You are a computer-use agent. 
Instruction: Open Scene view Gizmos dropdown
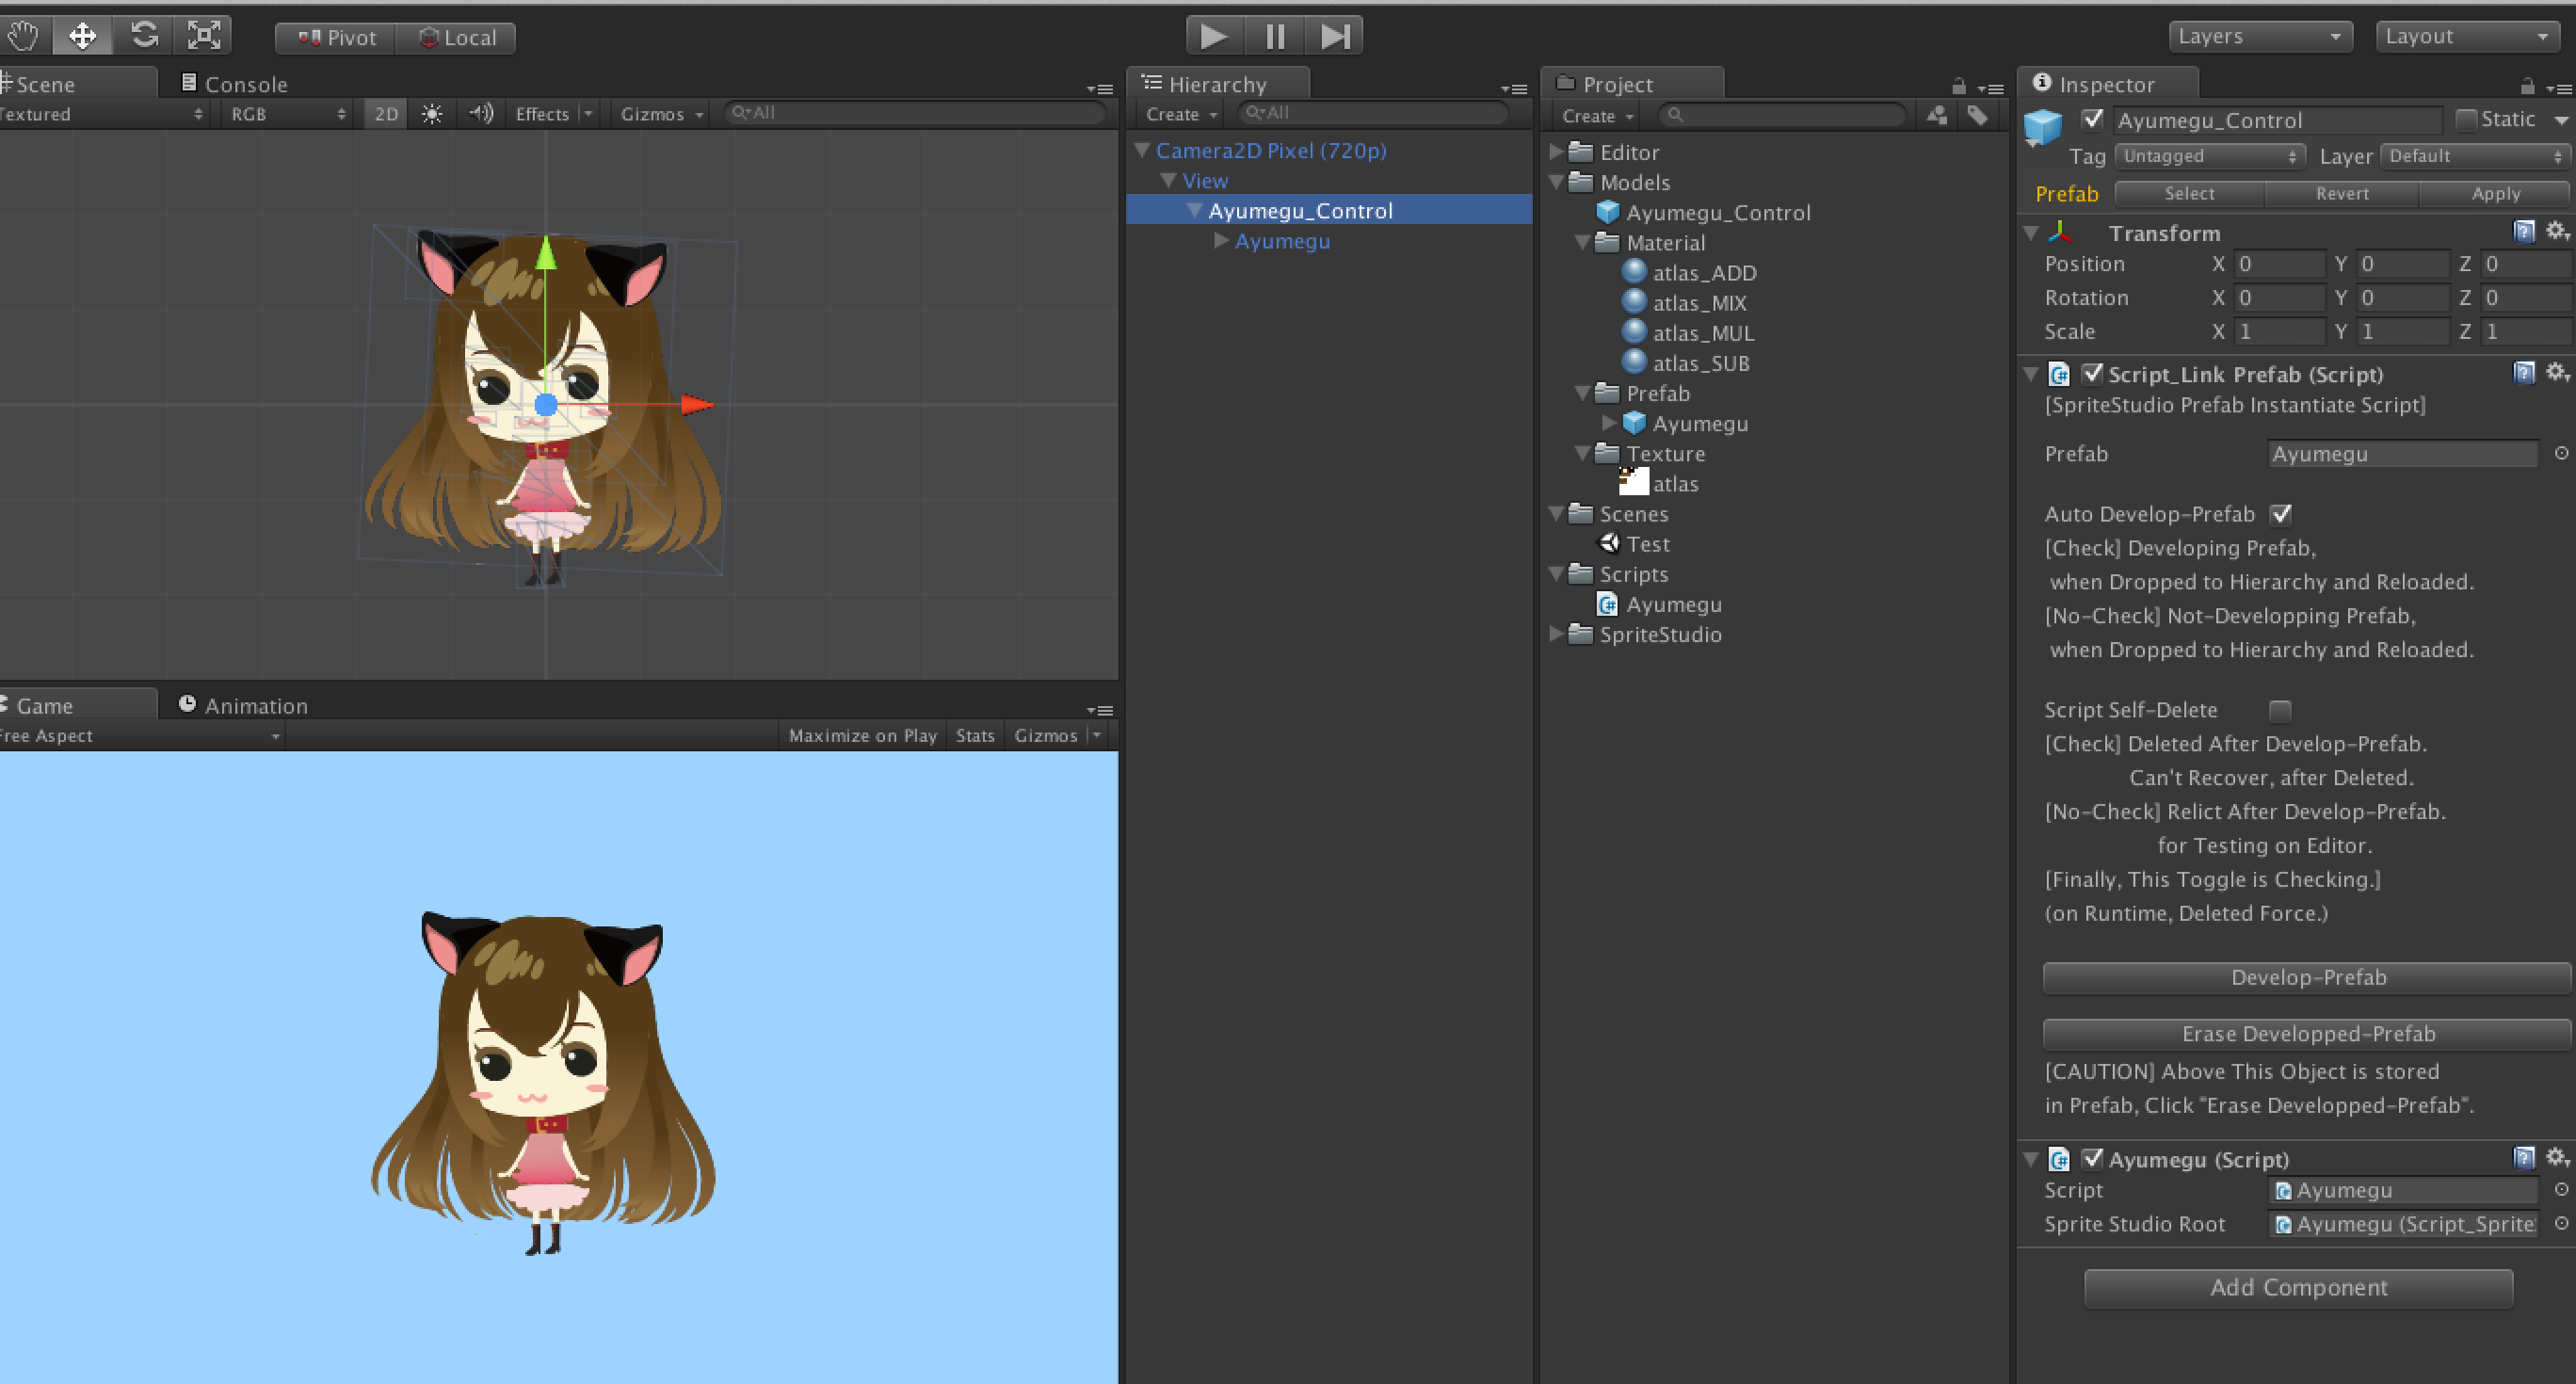(x=661, y=114)
